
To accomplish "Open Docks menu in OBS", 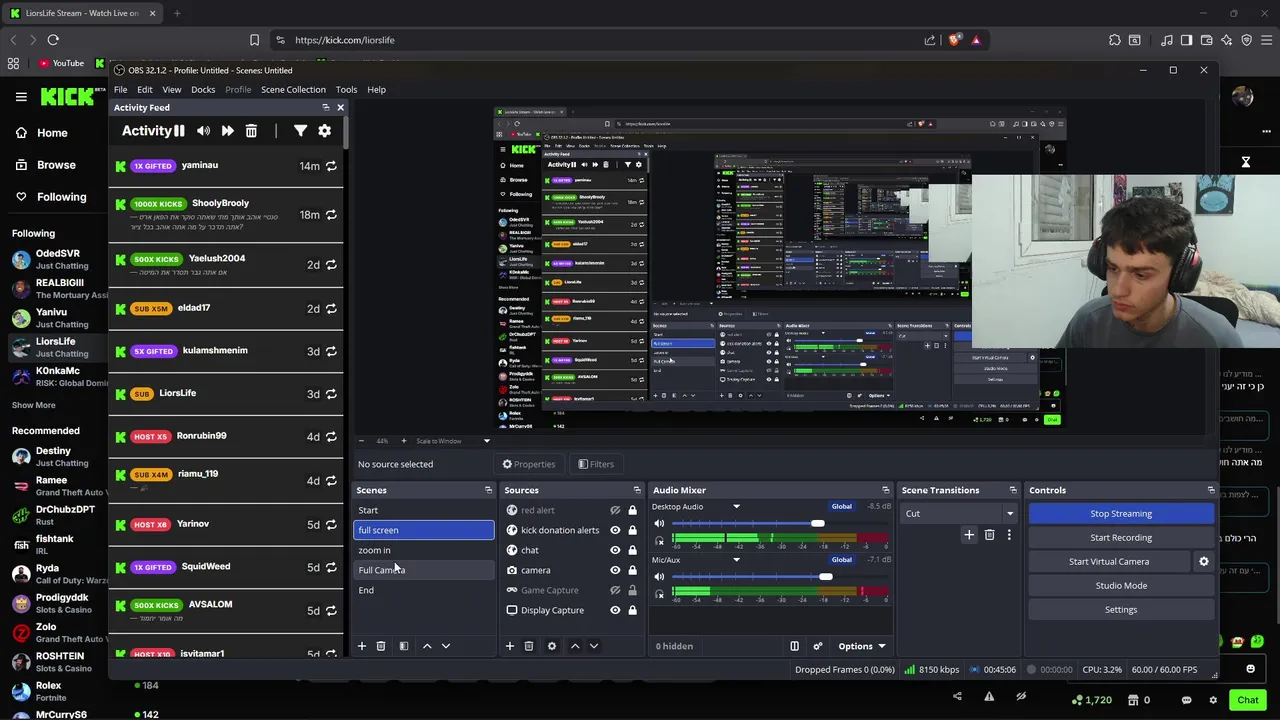I will pyautogui.click(x=203, y=89).
